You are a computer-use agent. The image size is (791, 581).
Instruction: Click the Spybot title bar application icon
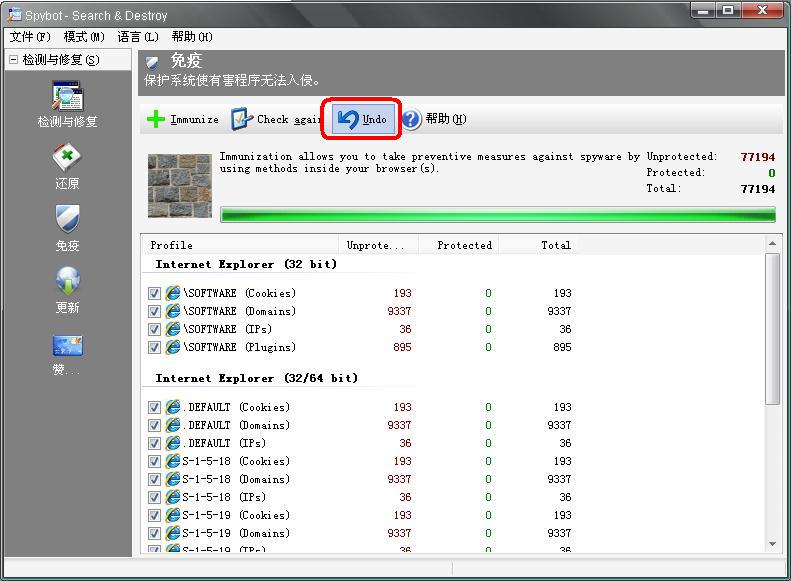click(x=14, y=15)
